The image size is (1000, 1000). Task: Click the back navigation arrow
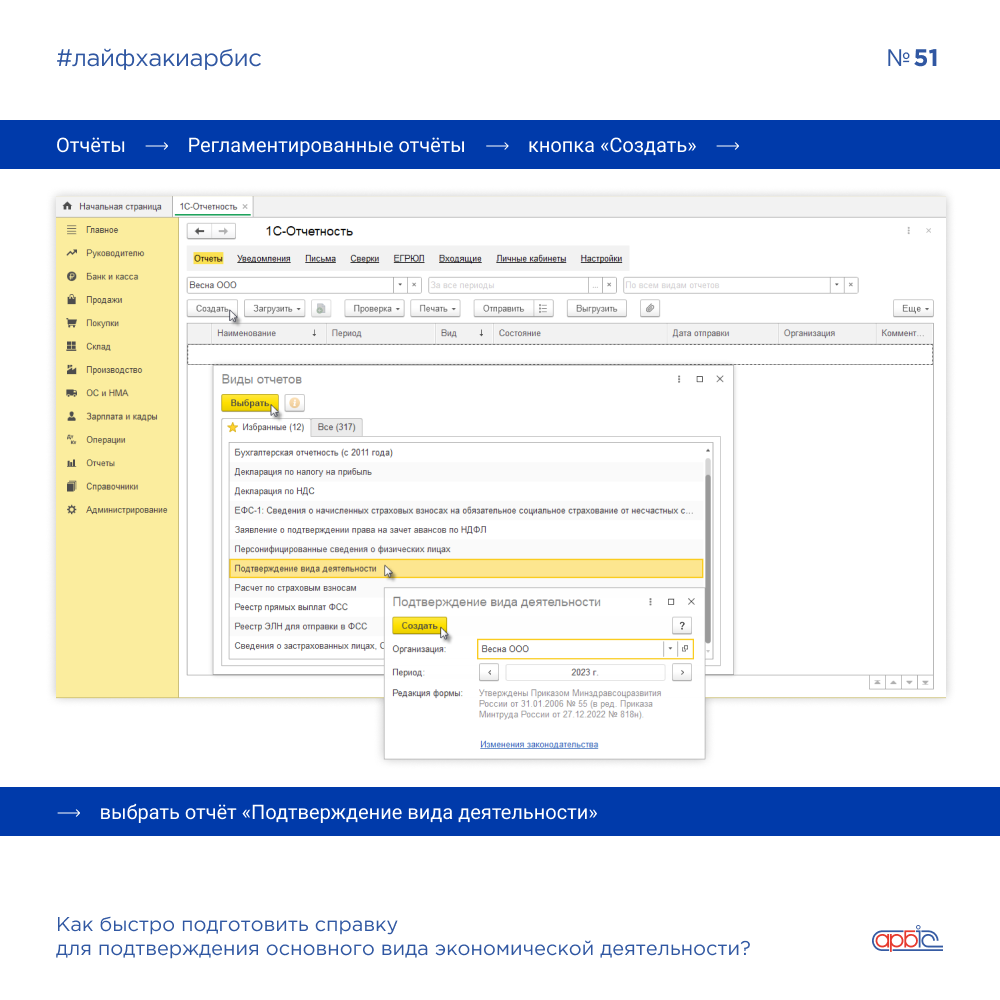pyautogui.click(x=200, y=231)
